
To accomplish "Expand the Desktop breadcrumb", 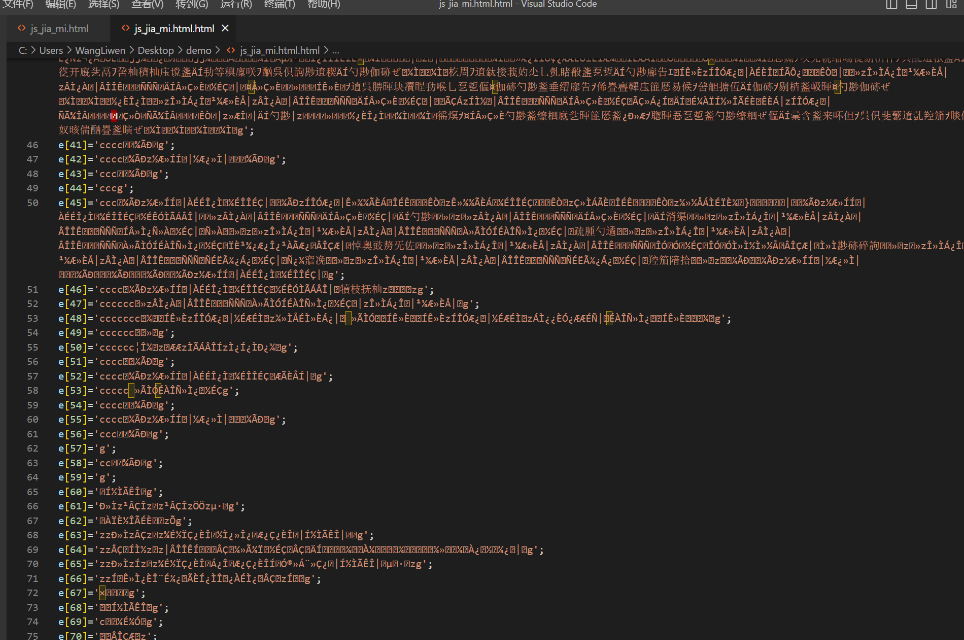I will pyautogui.click(x=156, y=50).
